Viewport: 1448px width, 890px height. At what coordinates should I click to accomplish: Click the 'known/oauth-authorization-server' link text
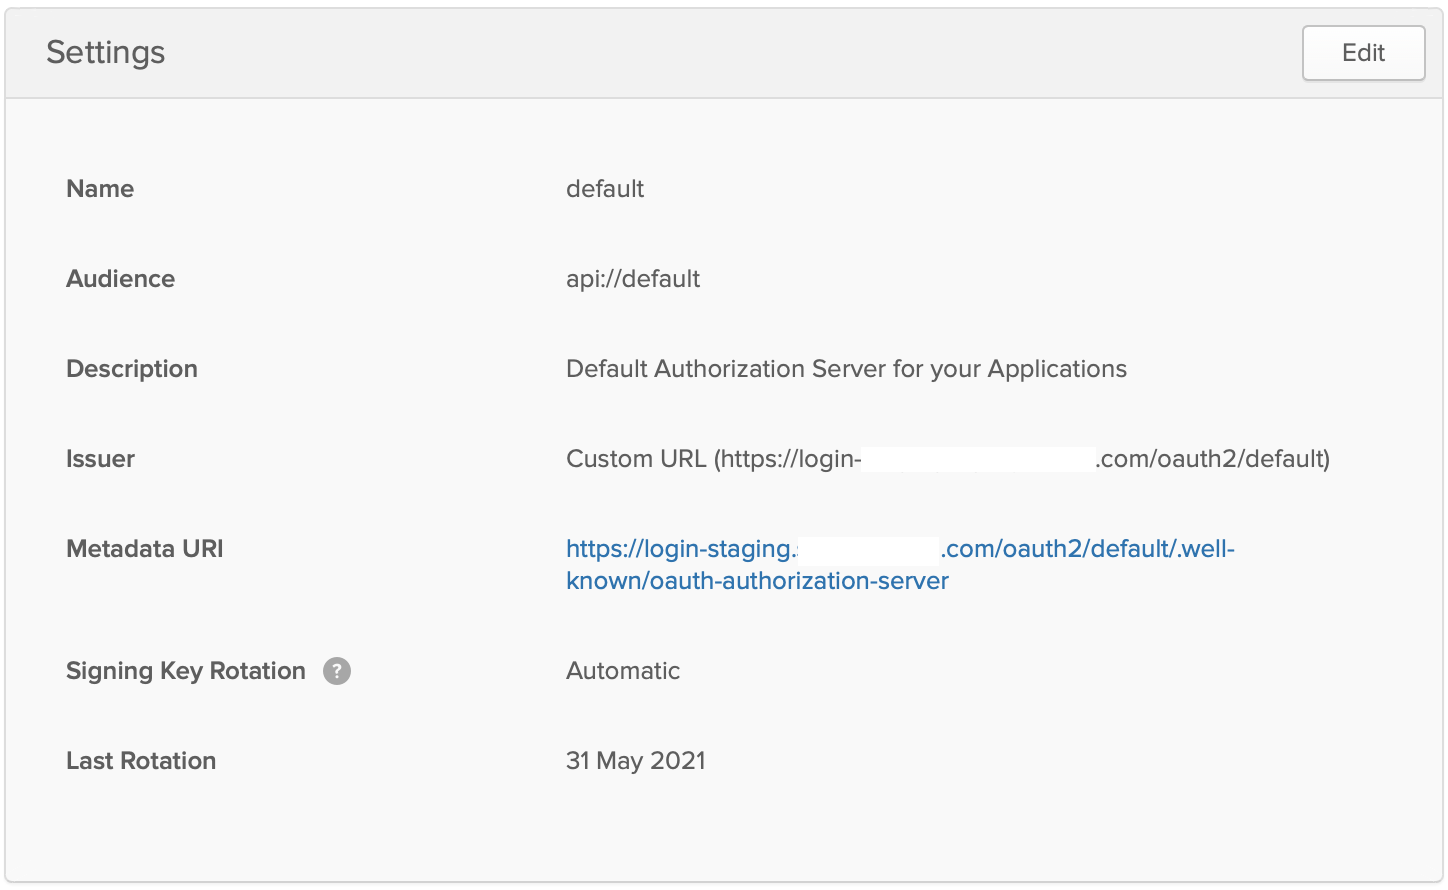[757, 581]
